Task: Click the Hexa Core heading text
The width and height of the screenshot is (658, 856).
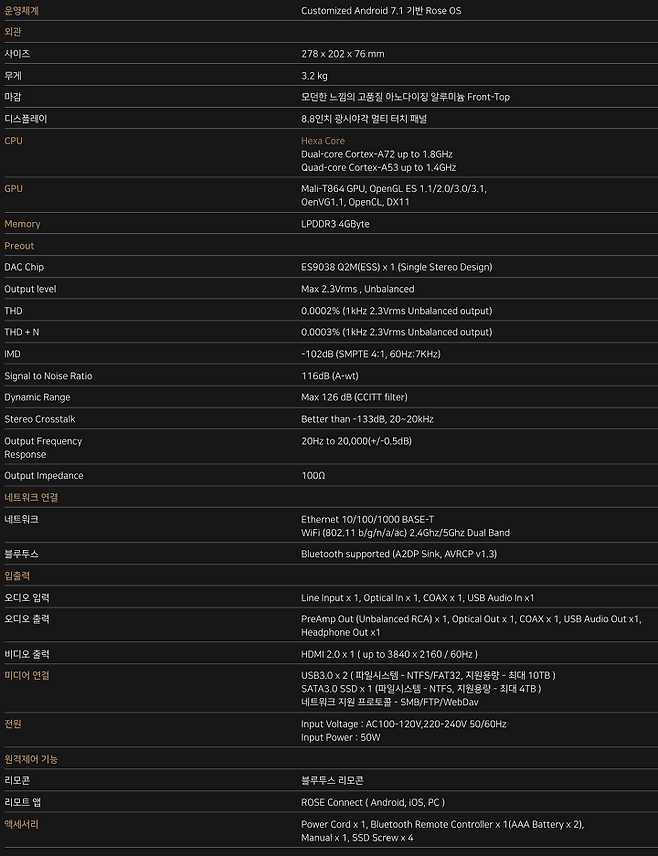Action: [322, 141]
